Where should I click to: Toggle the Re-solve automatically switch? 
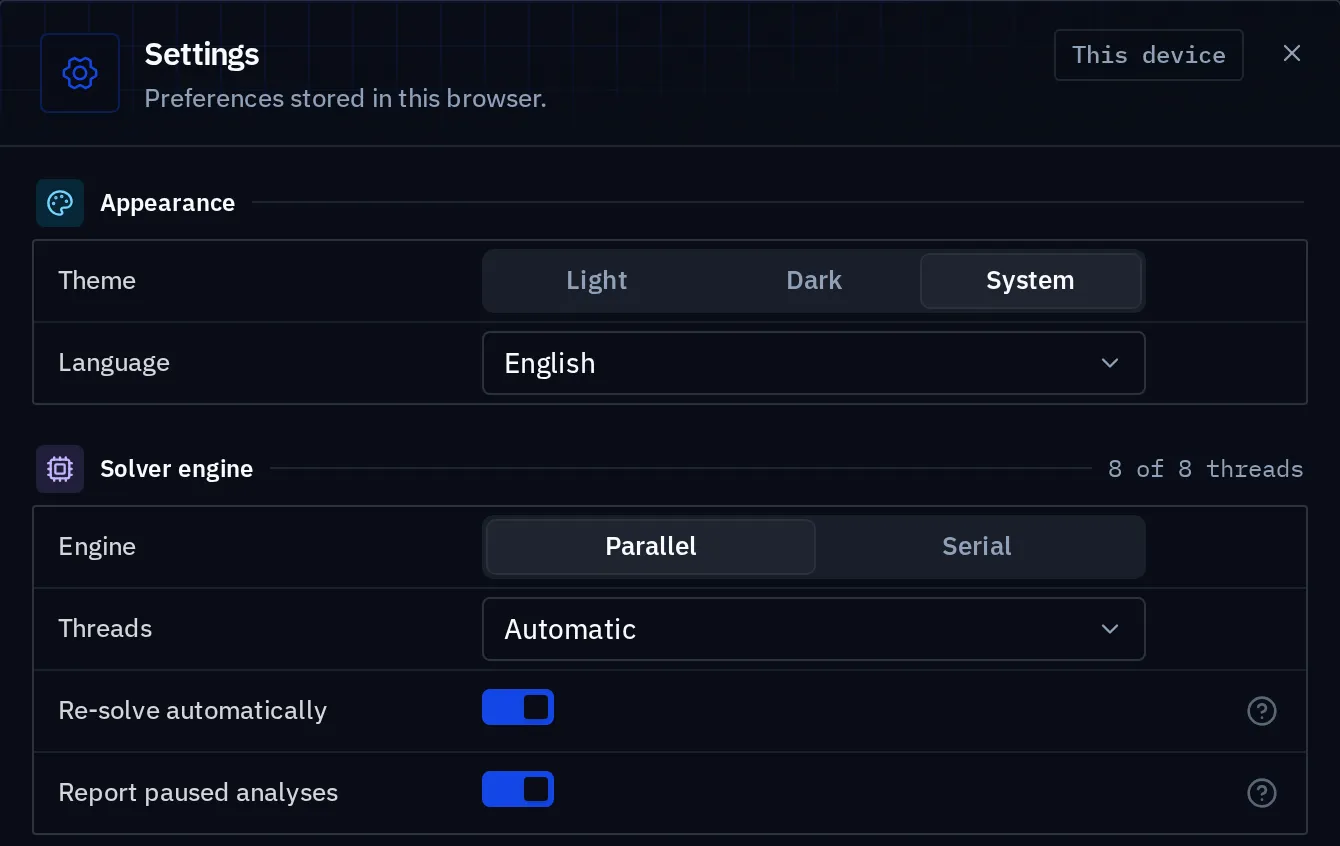point(518,707)
